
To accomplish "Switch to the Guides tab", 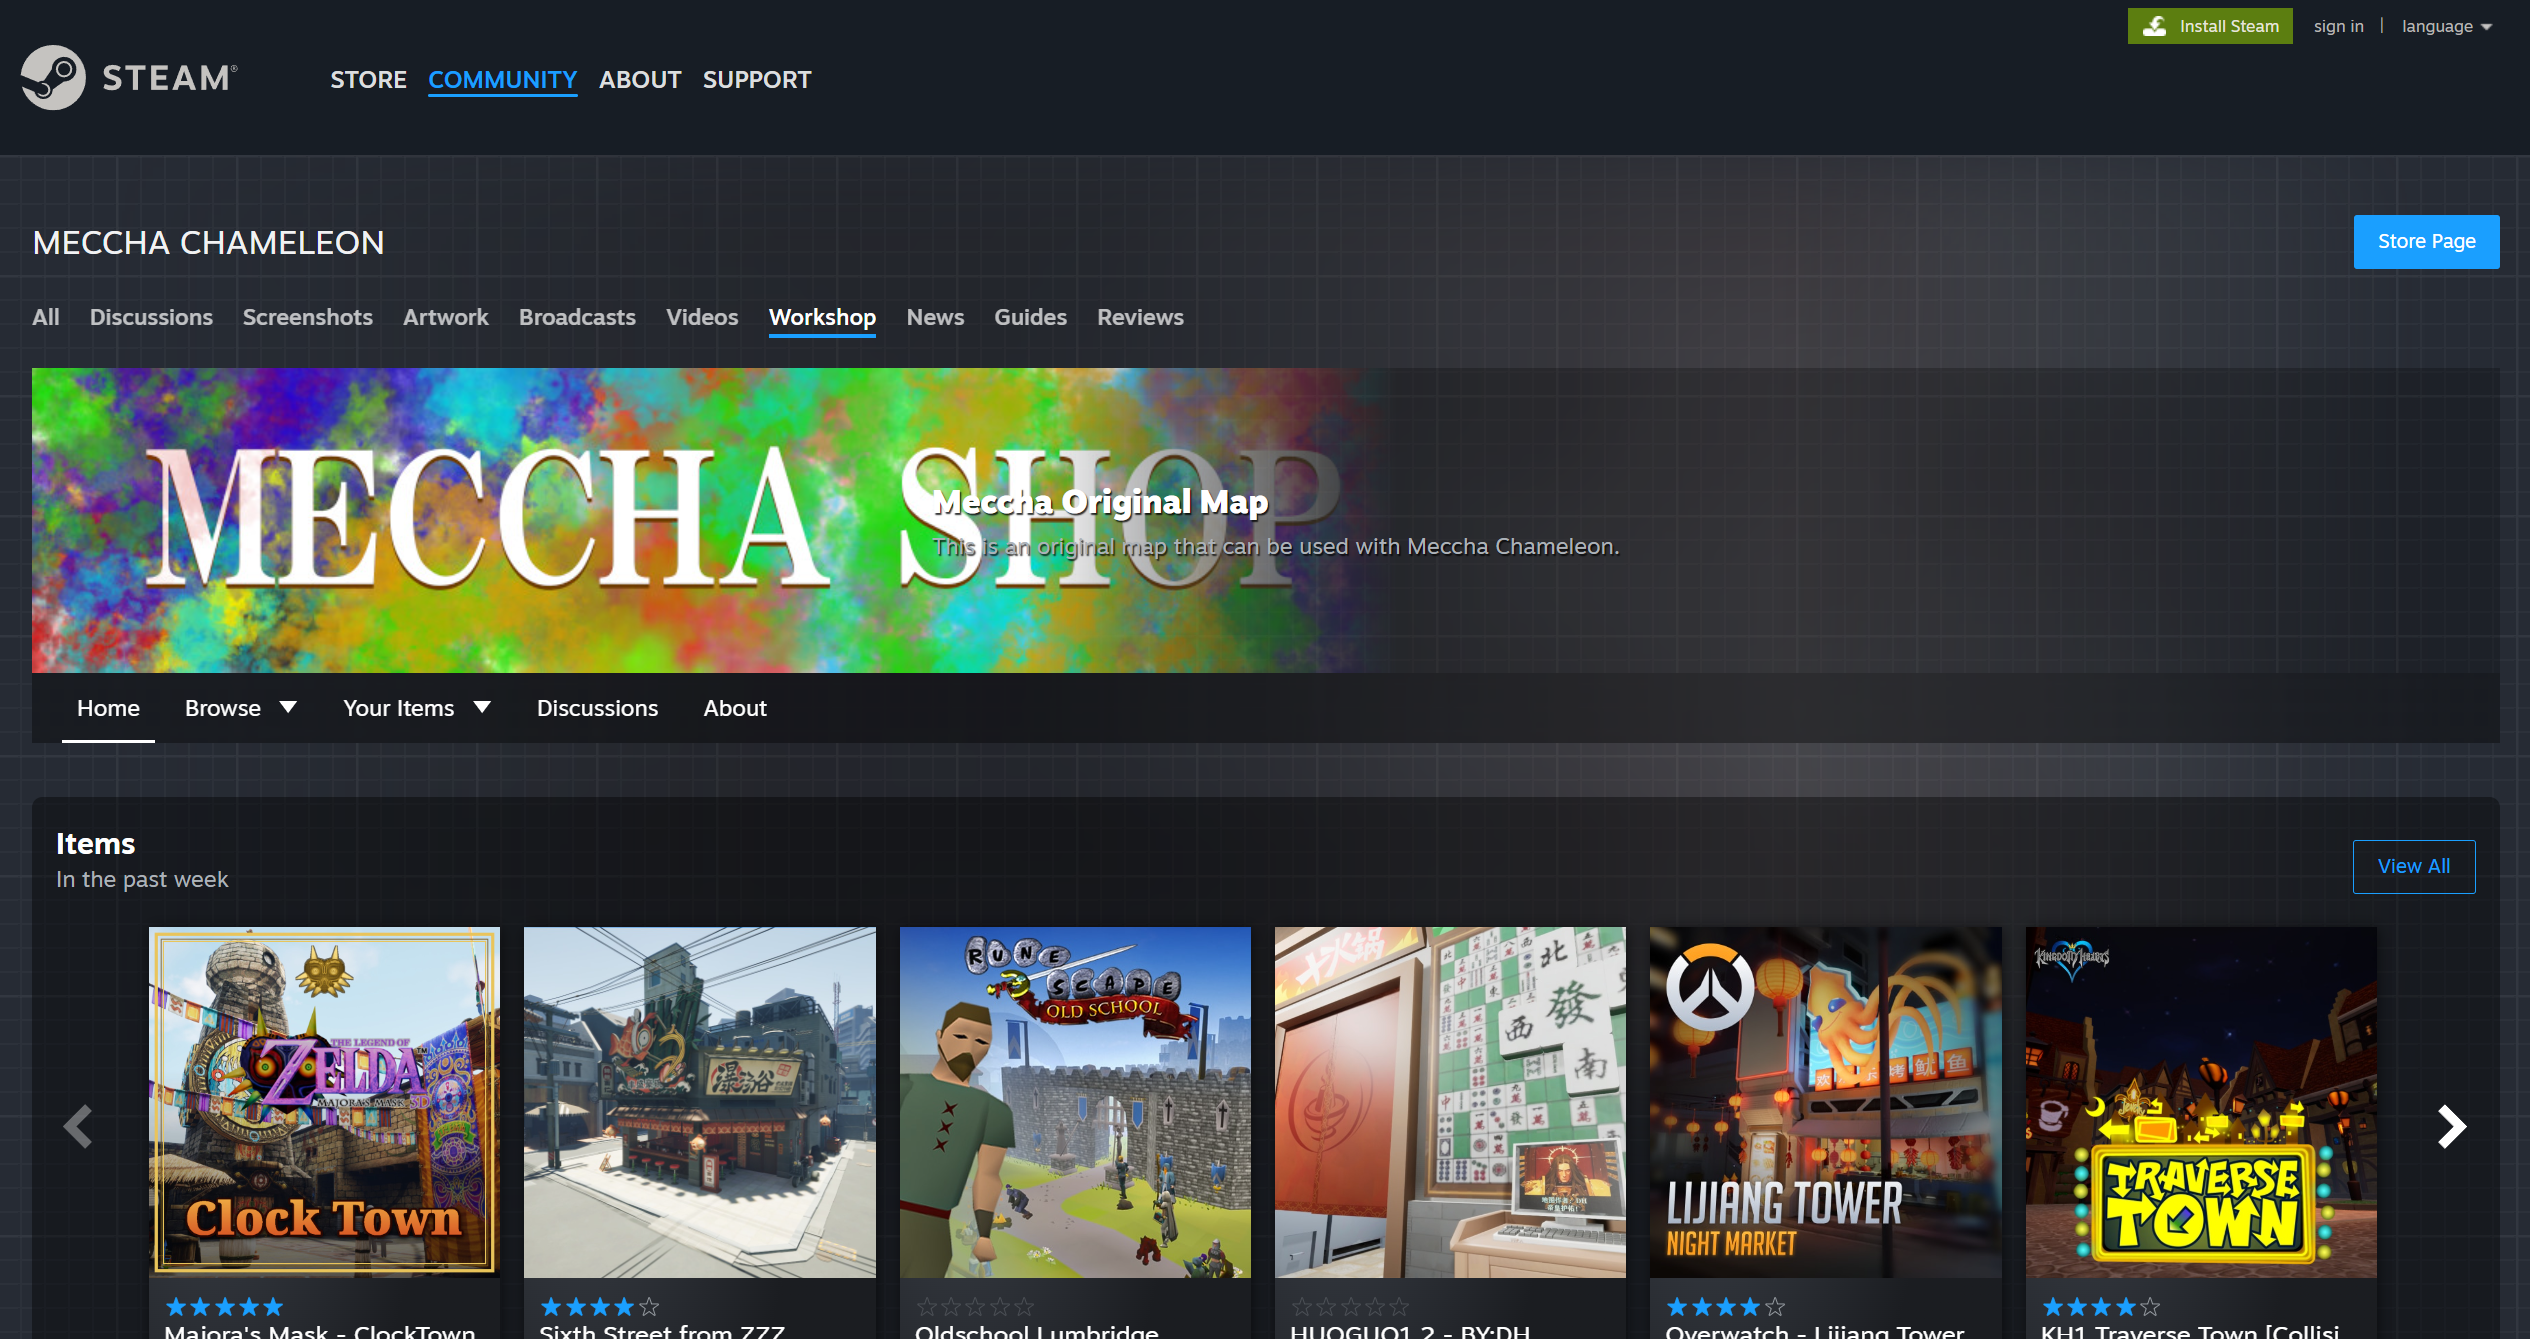I will click(1030, 317).
